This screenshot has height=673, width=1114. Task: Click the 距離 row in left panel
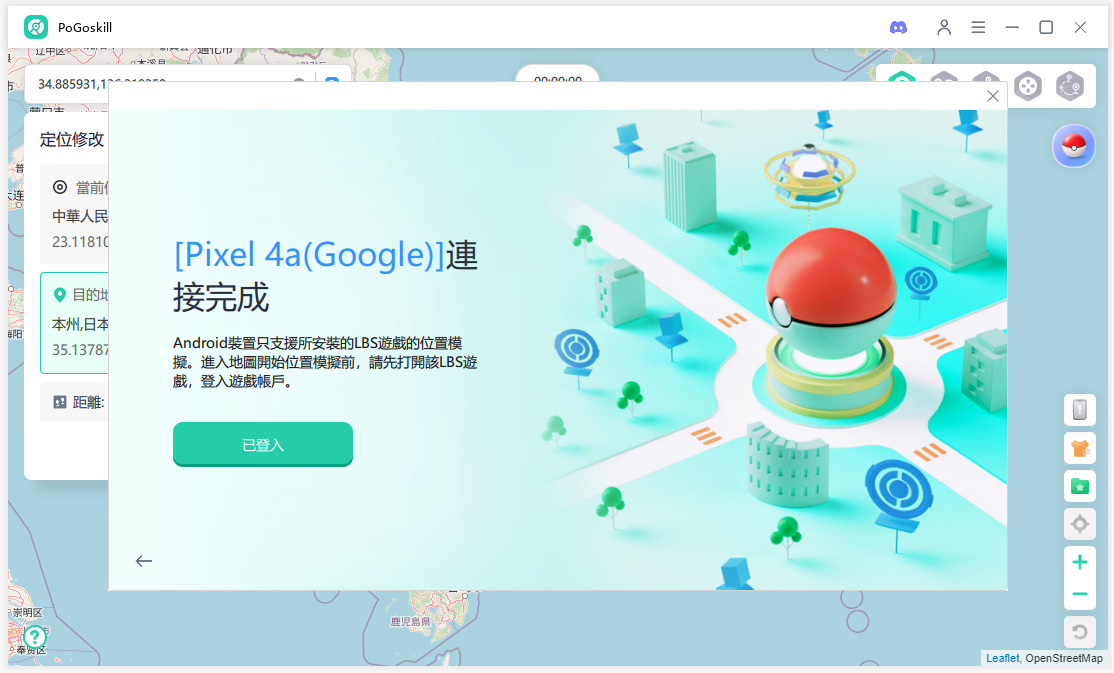point(74,402)
